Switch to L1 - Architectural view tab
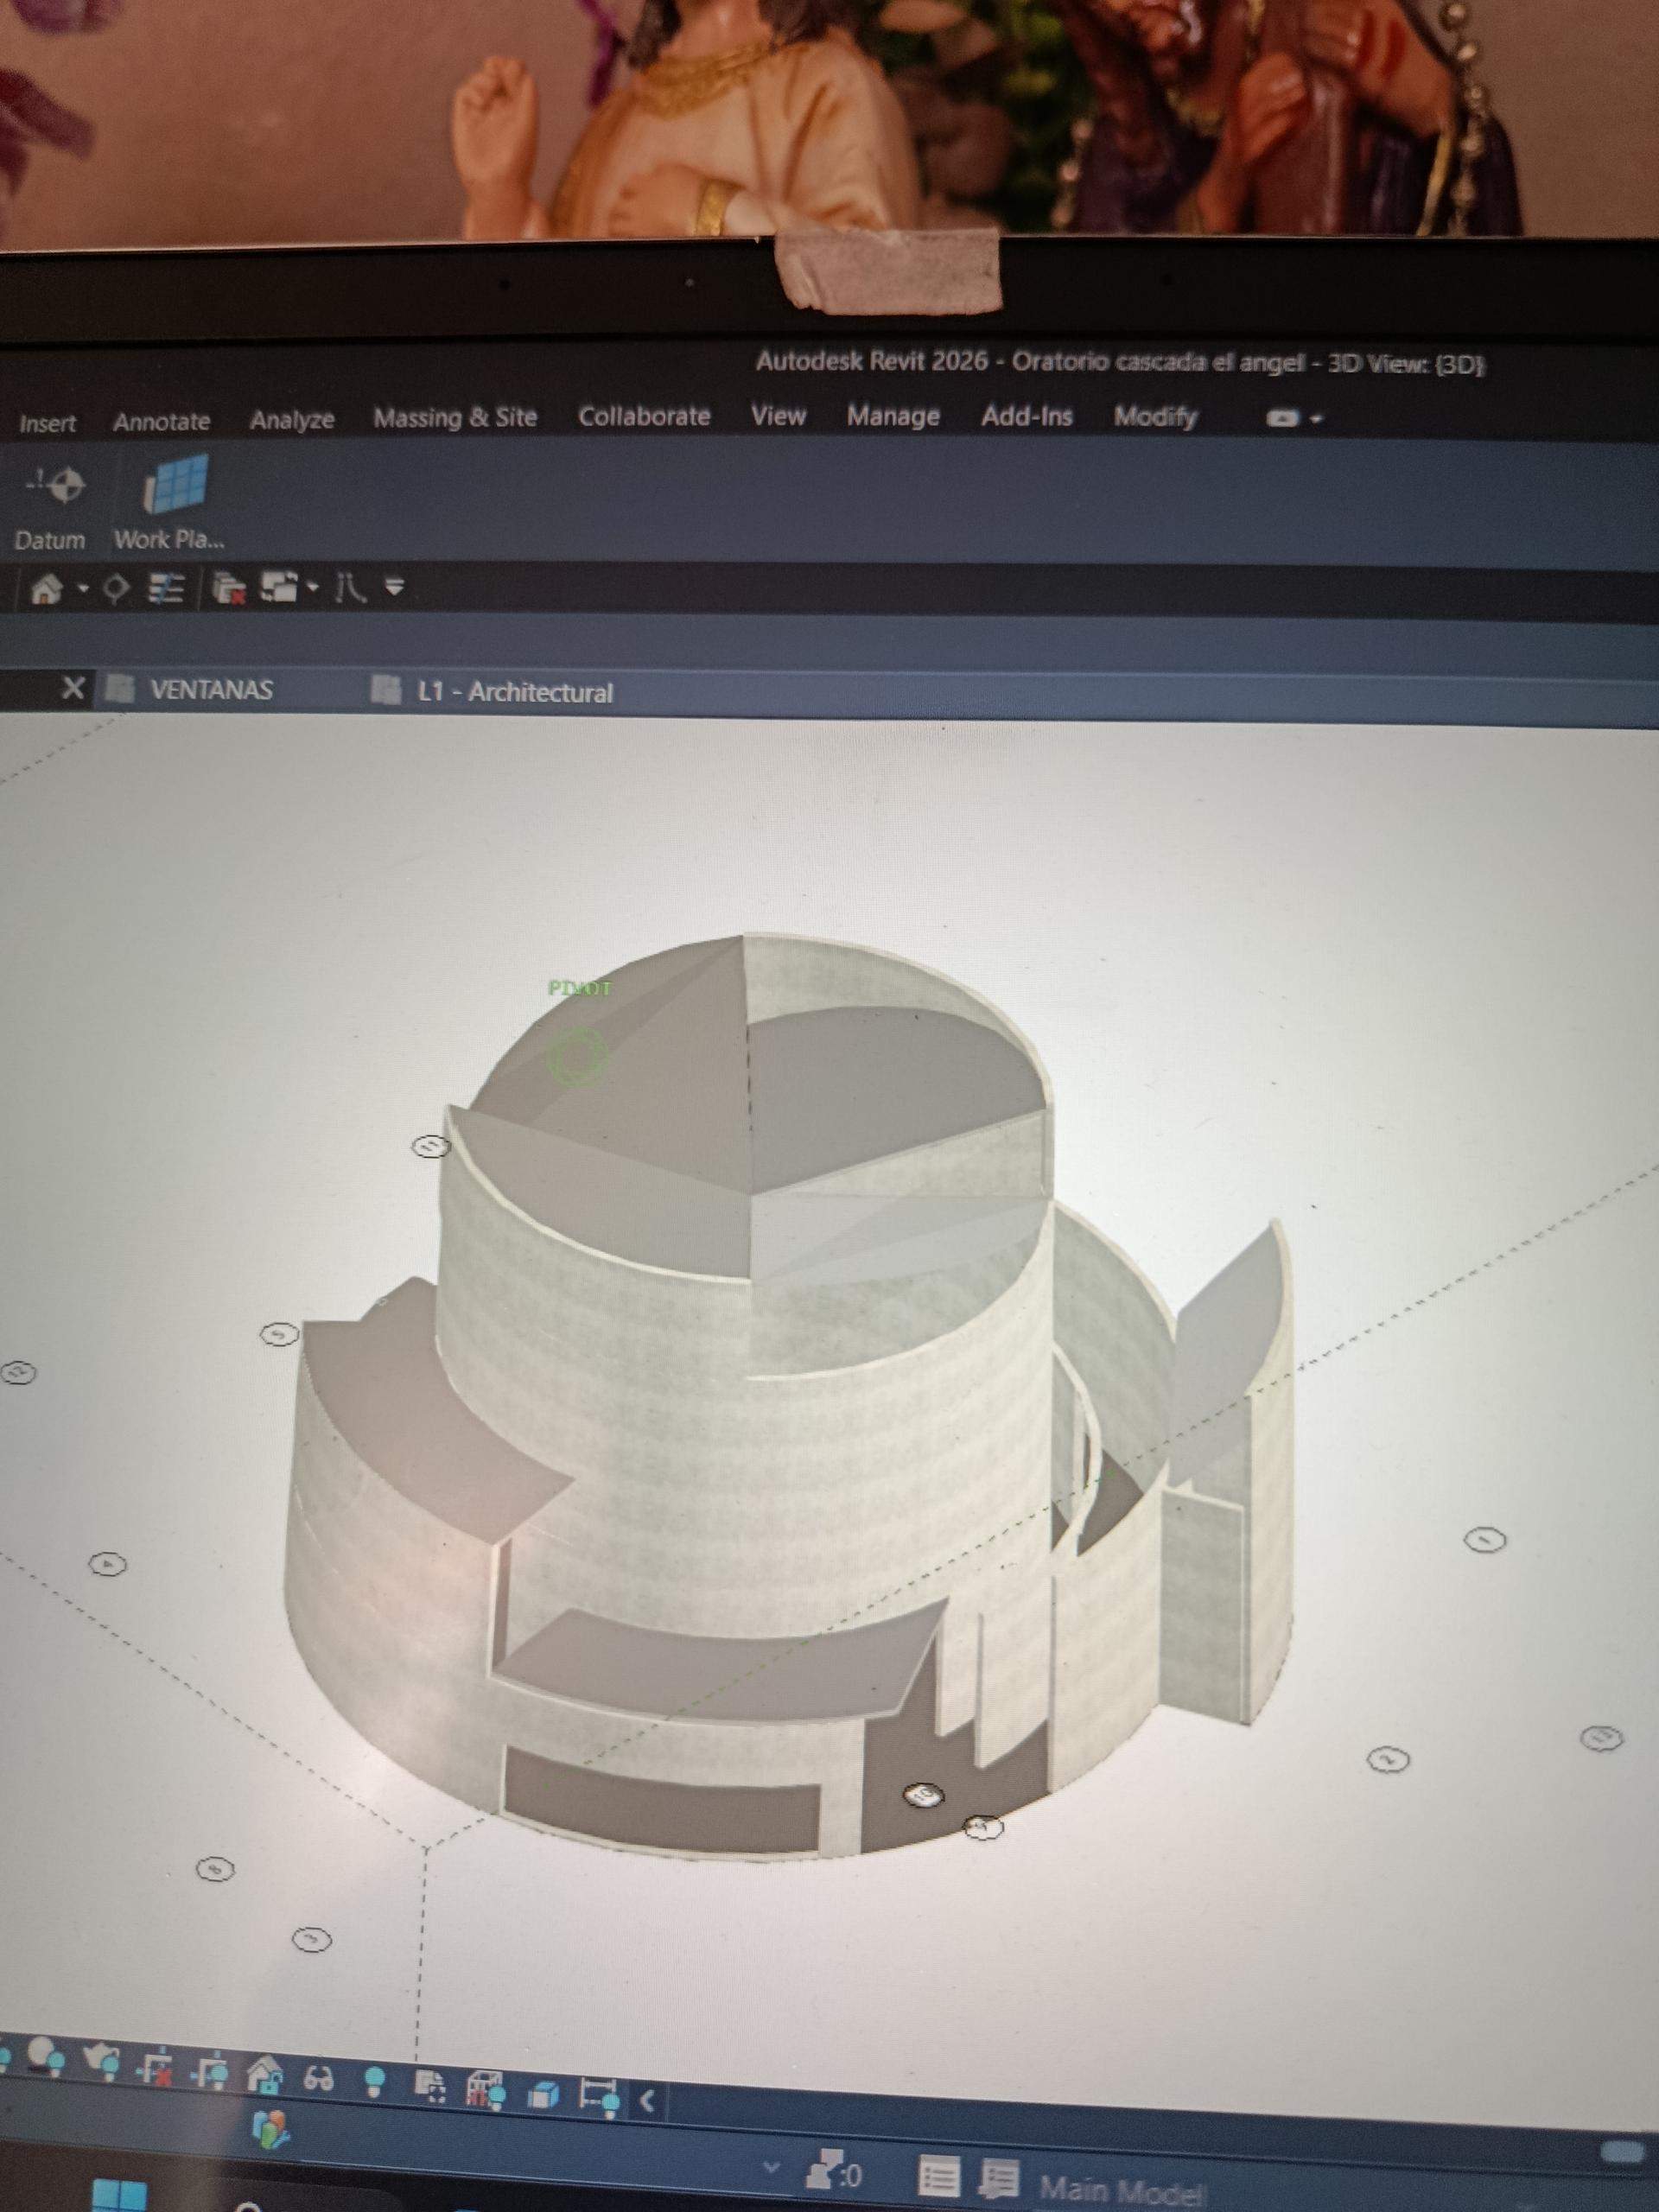 point(514,691)
